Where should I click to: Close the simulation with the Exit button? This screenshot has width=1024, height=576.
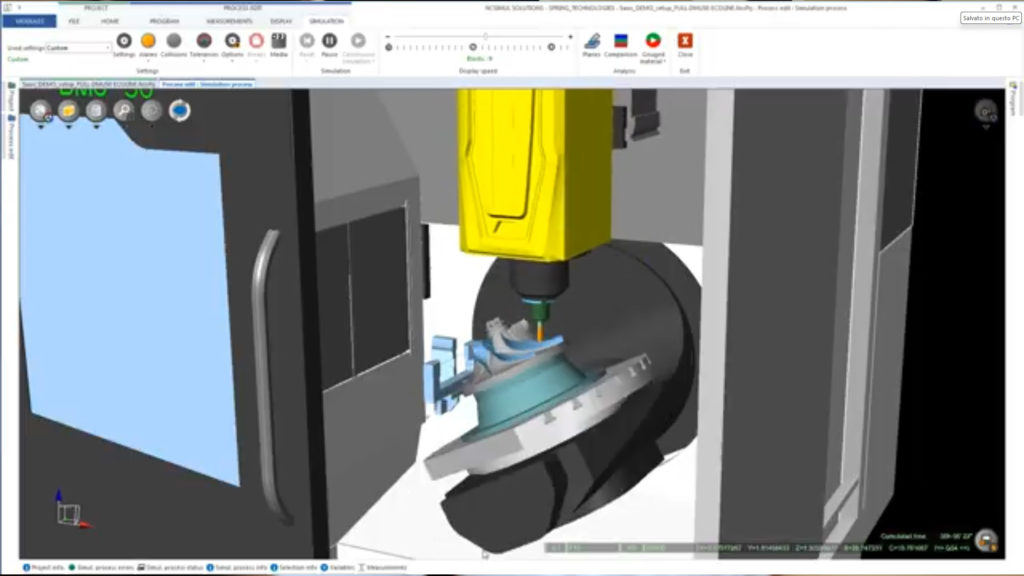[x=685, y=42]
